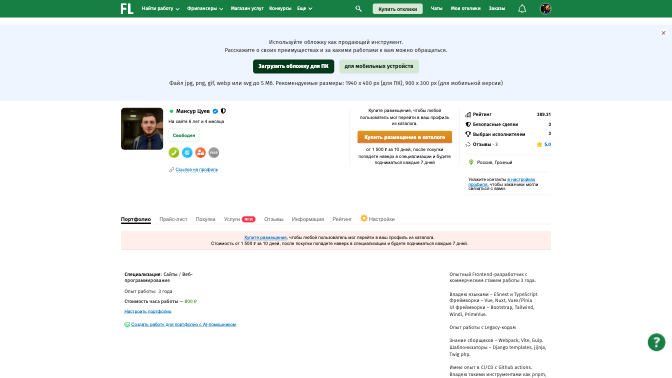Click the profile photo thumbnail
Viewport: 672px width, 378px height.
coord(142,129)
